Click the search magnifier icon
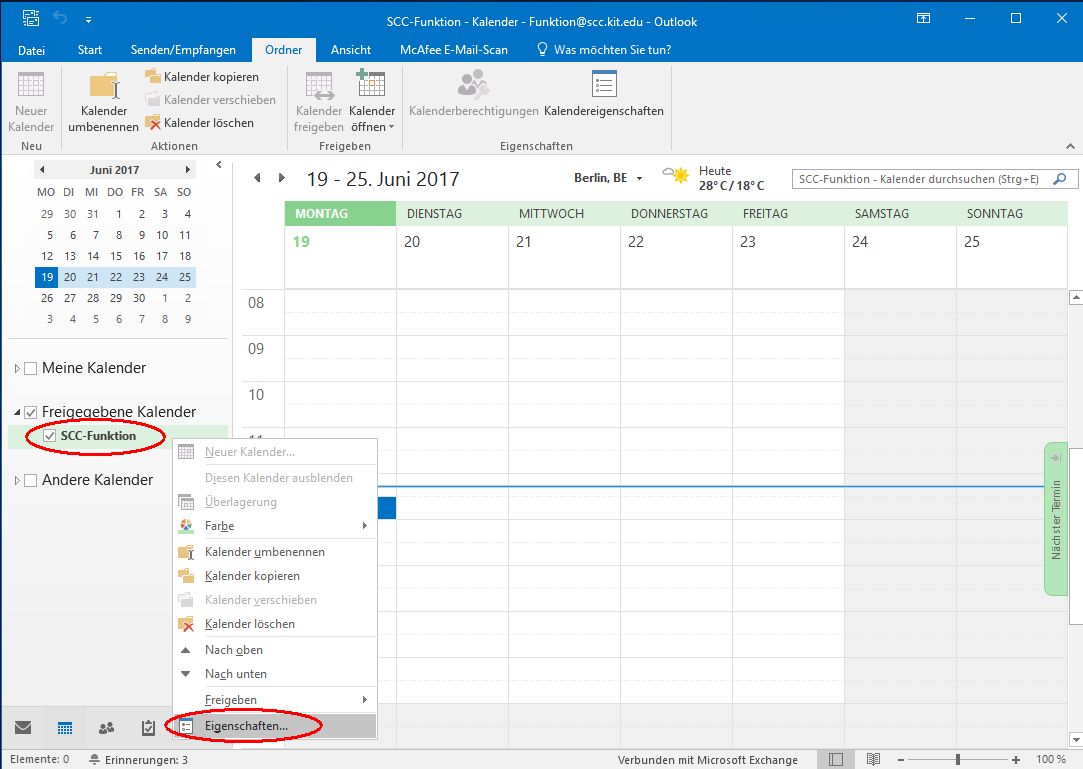This screenshot has height=769, width=1083. (1061, 179)
